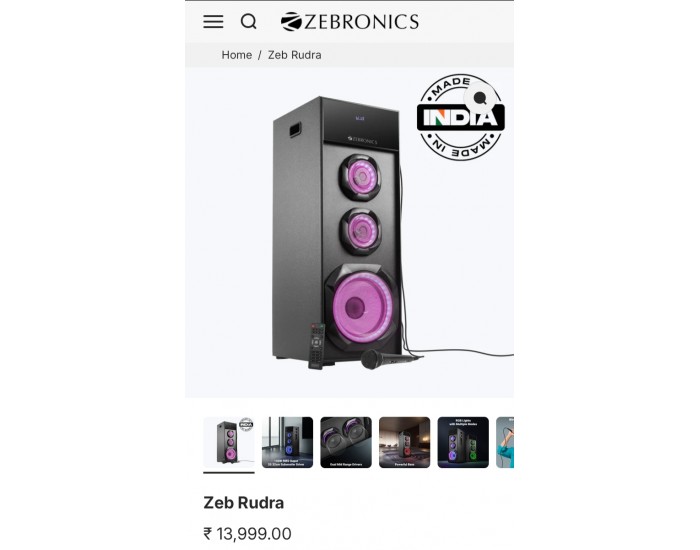The image size is (700, 550).
Task: Open the RGB Lights with Multiple Modes thumbnail
Action: (x=463, y=442)
